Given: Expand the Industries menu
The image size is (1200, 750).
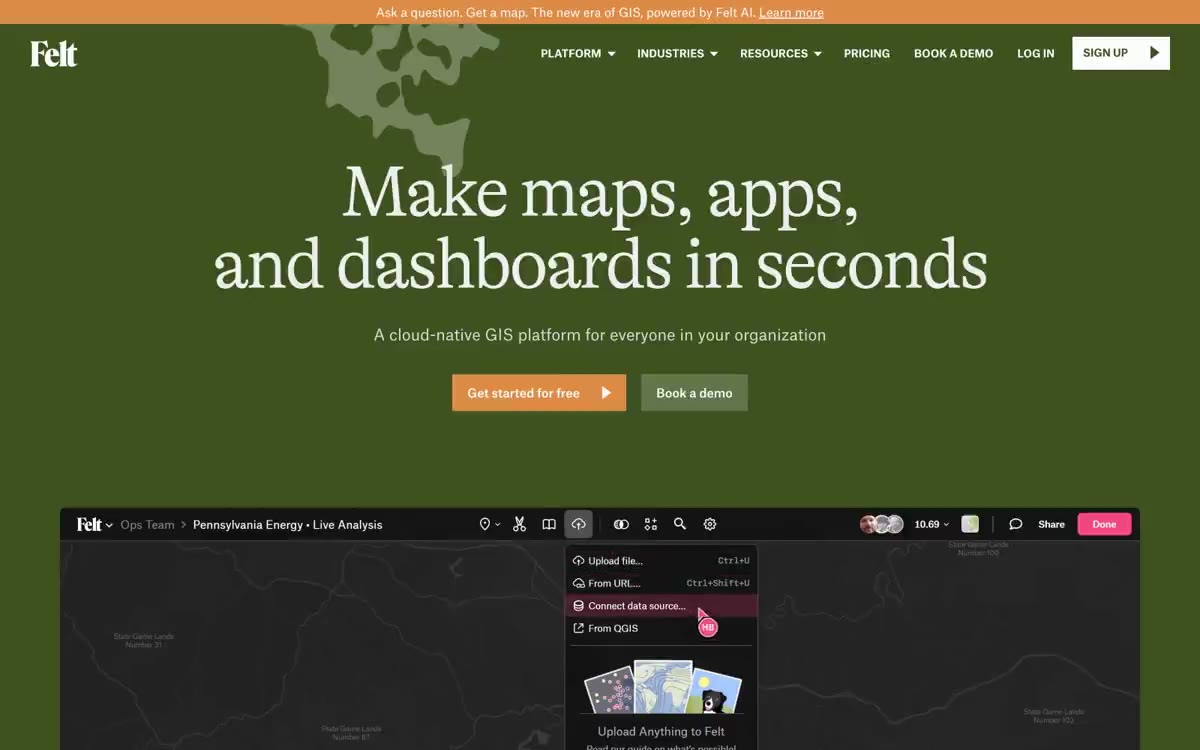Looking at the screenshot, I should pyautogui.click(x=677, y=54).
